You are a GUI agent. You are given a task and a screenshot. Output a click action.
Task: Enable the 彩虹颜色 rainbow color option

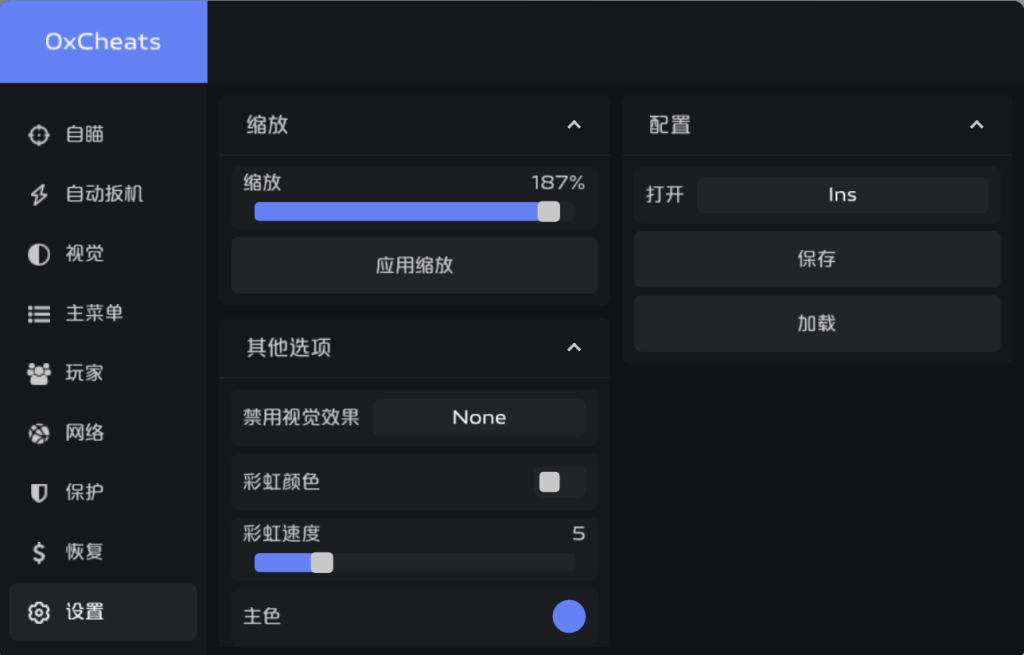pyautogui.click(x=548, y=482)
